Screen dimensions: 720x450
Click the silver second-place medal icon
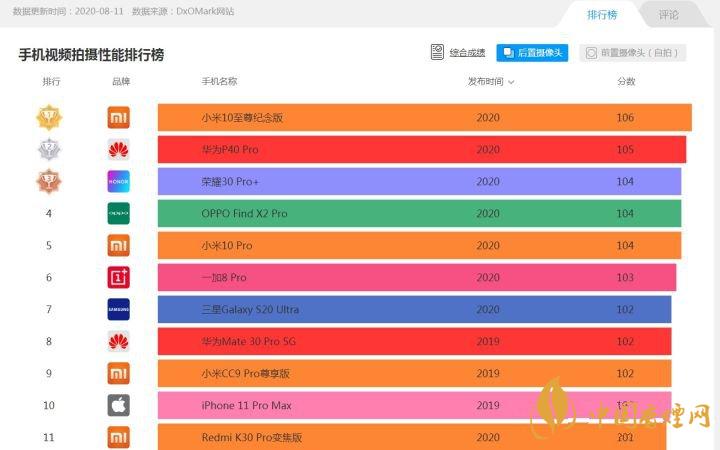[x=49, y=150]
